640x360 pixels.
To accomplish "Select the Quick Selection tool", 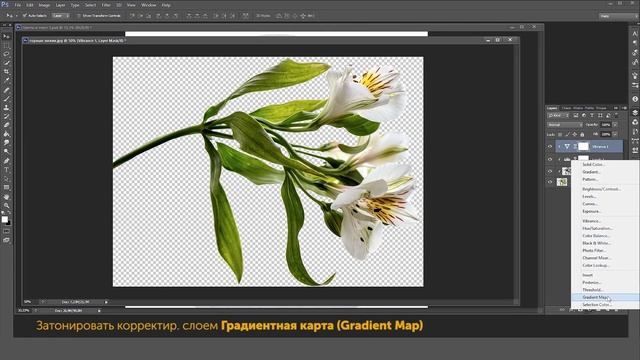I will (6, 63).
